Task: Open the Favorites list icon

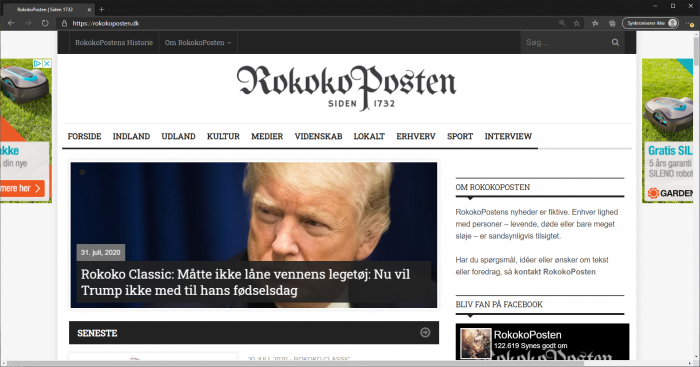Action: [595, 23]
